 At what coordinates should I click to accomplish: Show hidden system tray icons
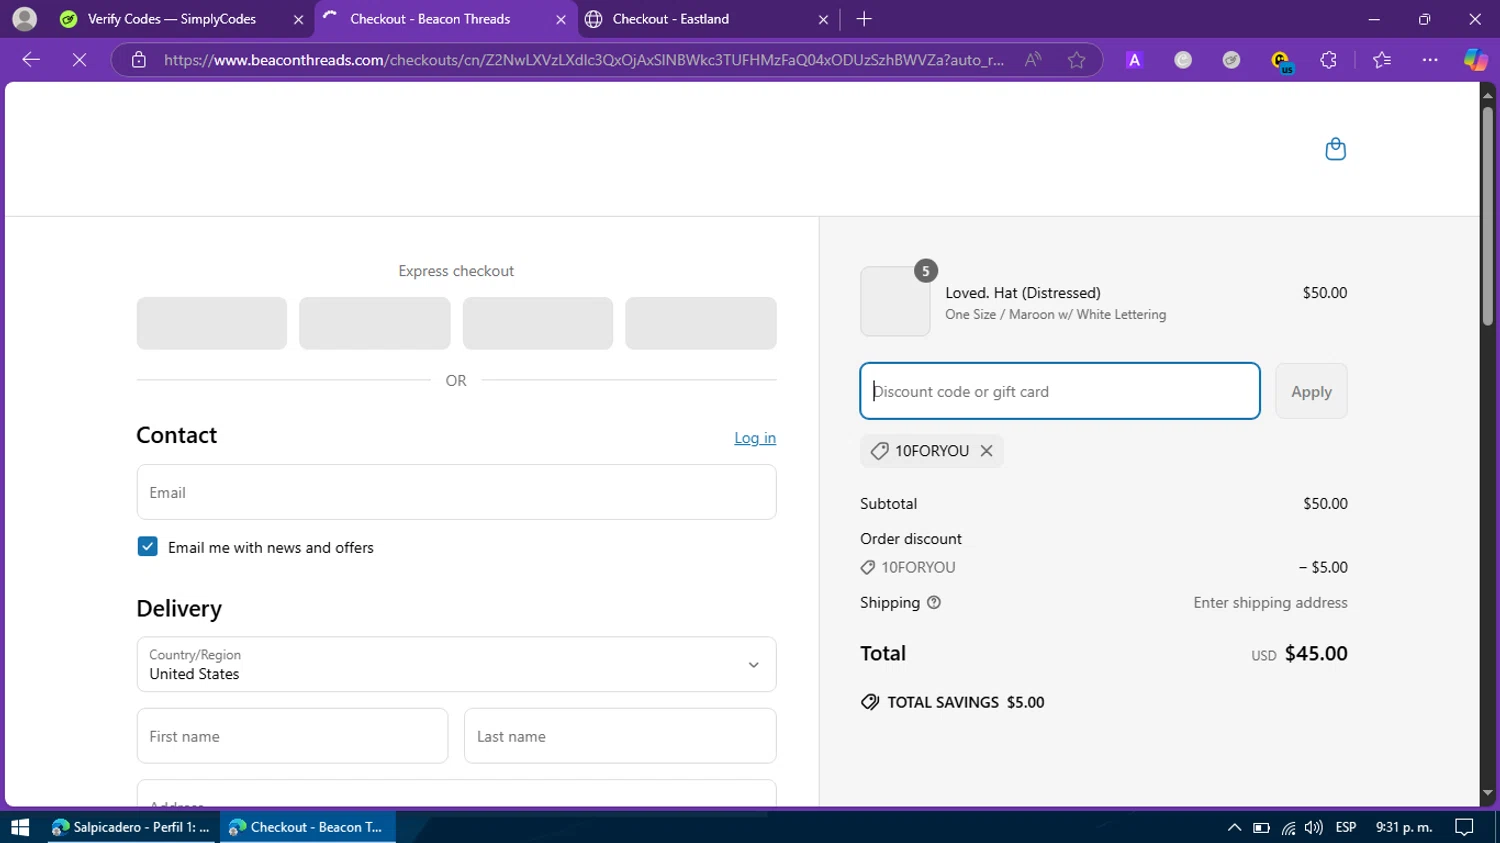[x=1234, y=827]
